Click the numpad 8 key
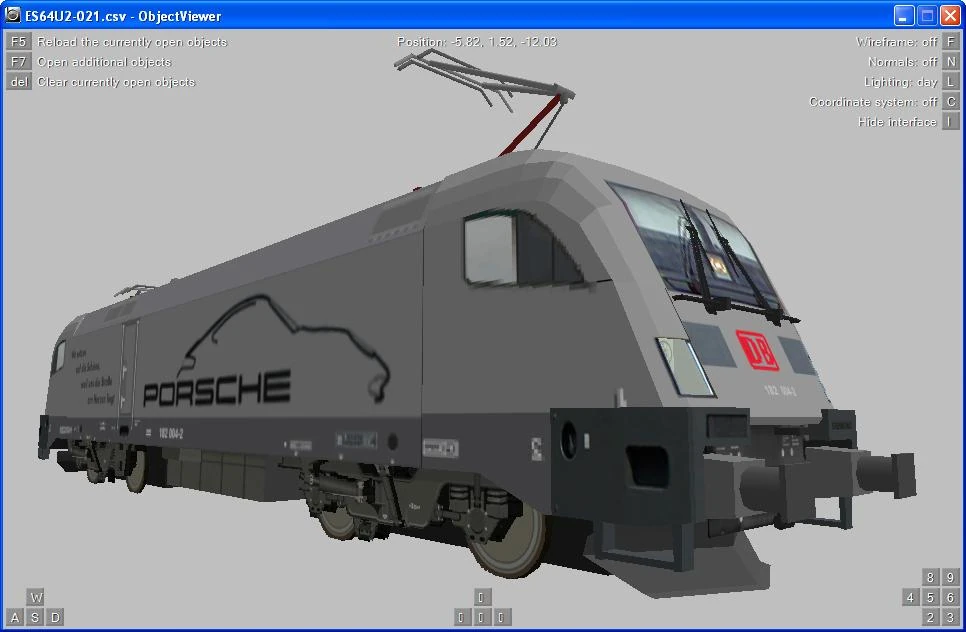 930,577
